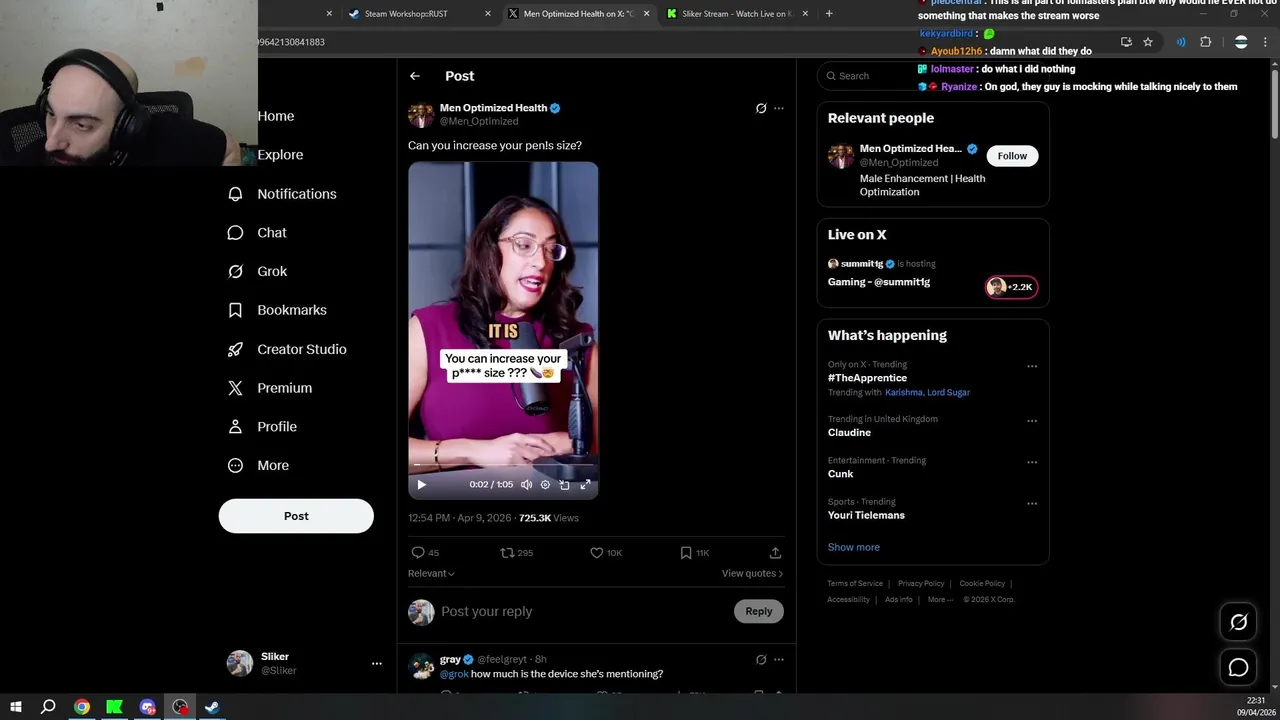
Task: Switch to Sliker Stream Kick tab
Action: (x=737, y=14)
